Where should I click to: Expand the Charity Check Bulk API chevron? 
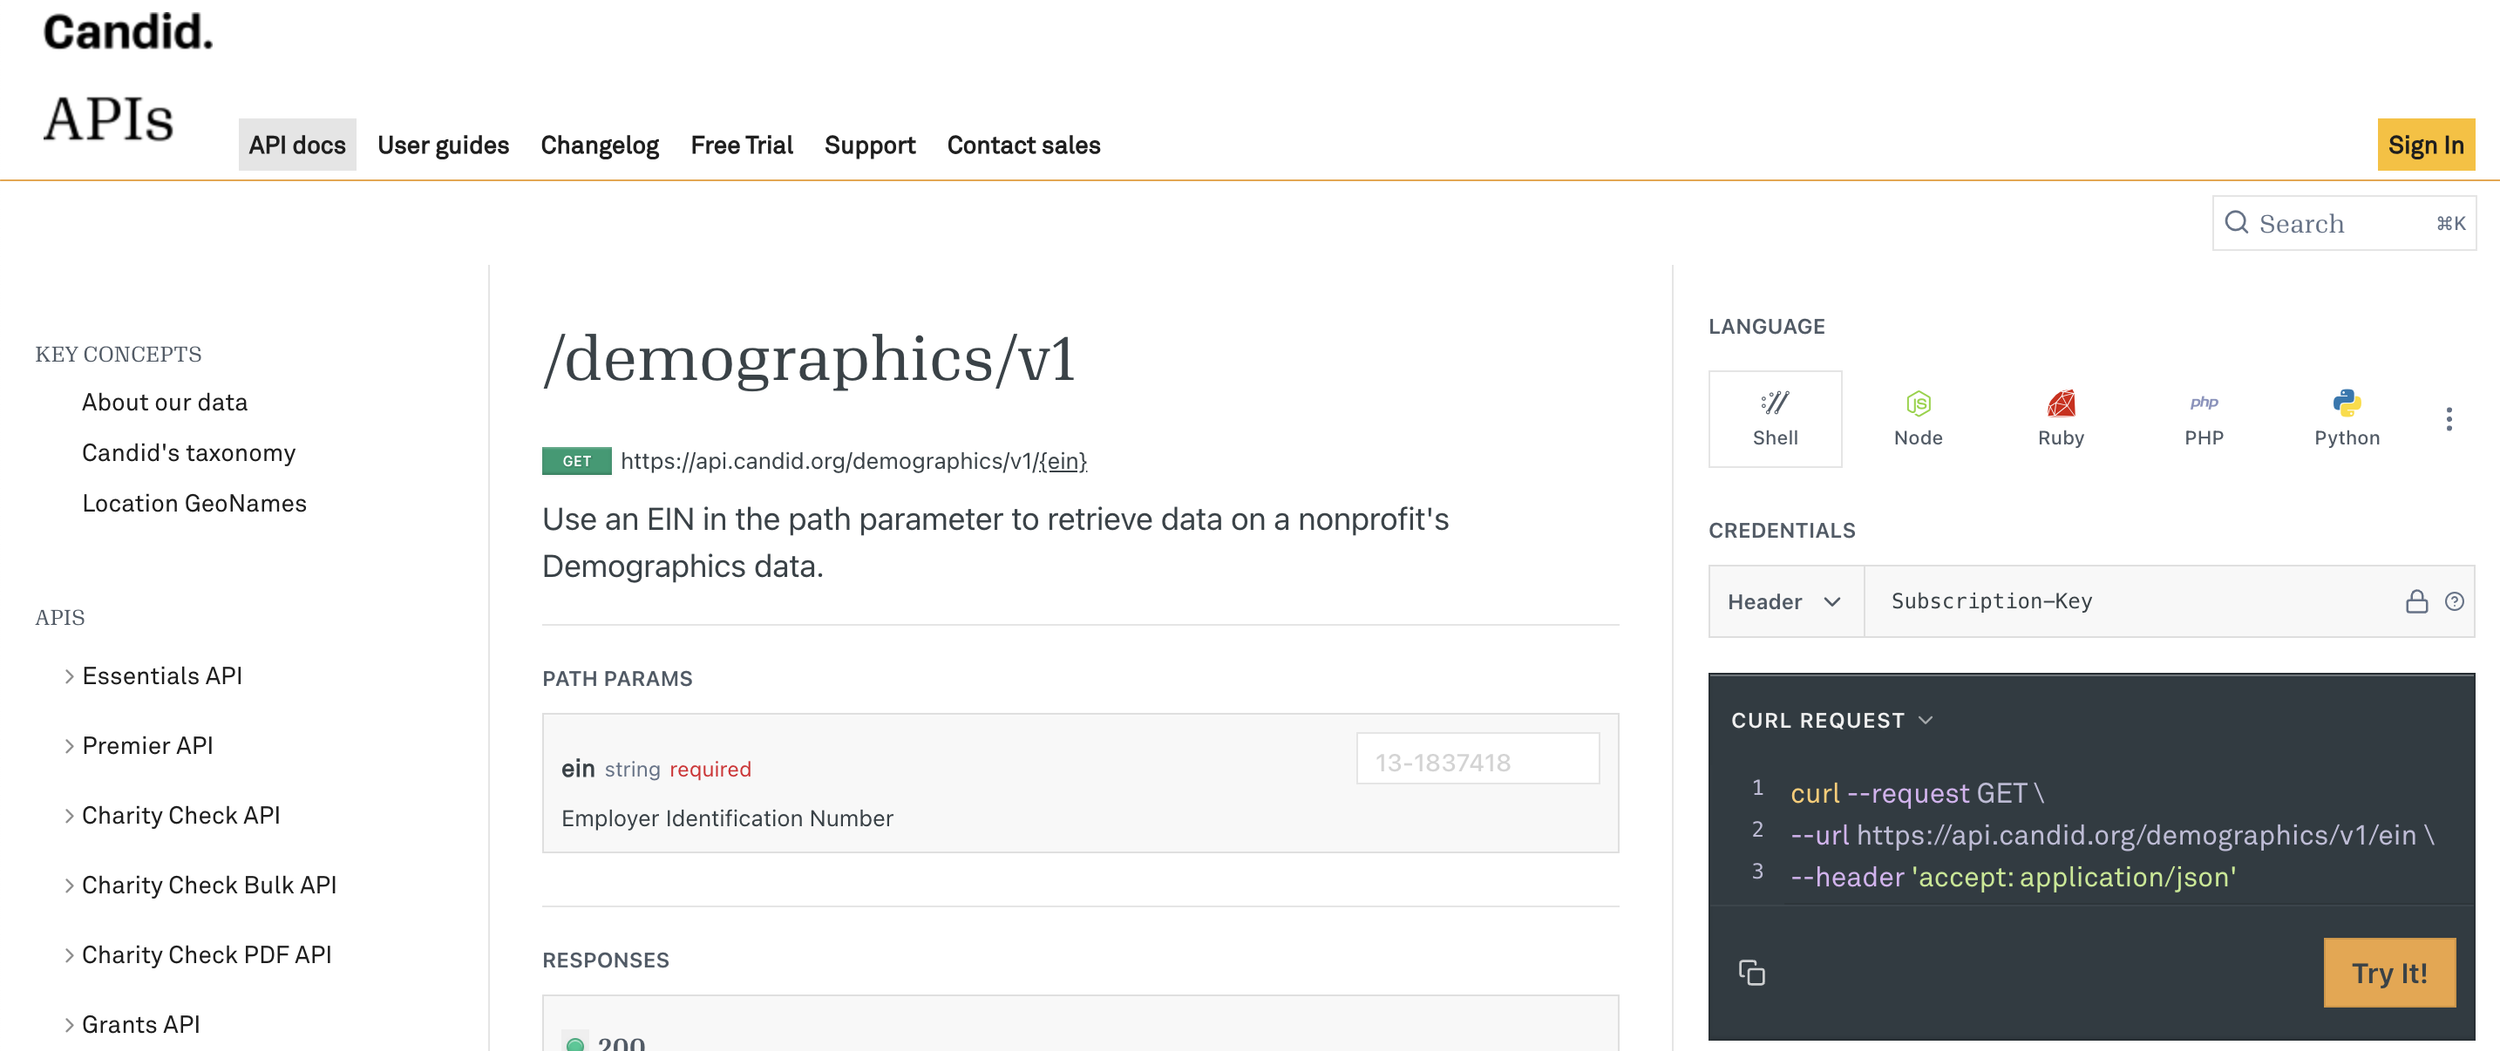pyautogui.click(x=69, y=885)
